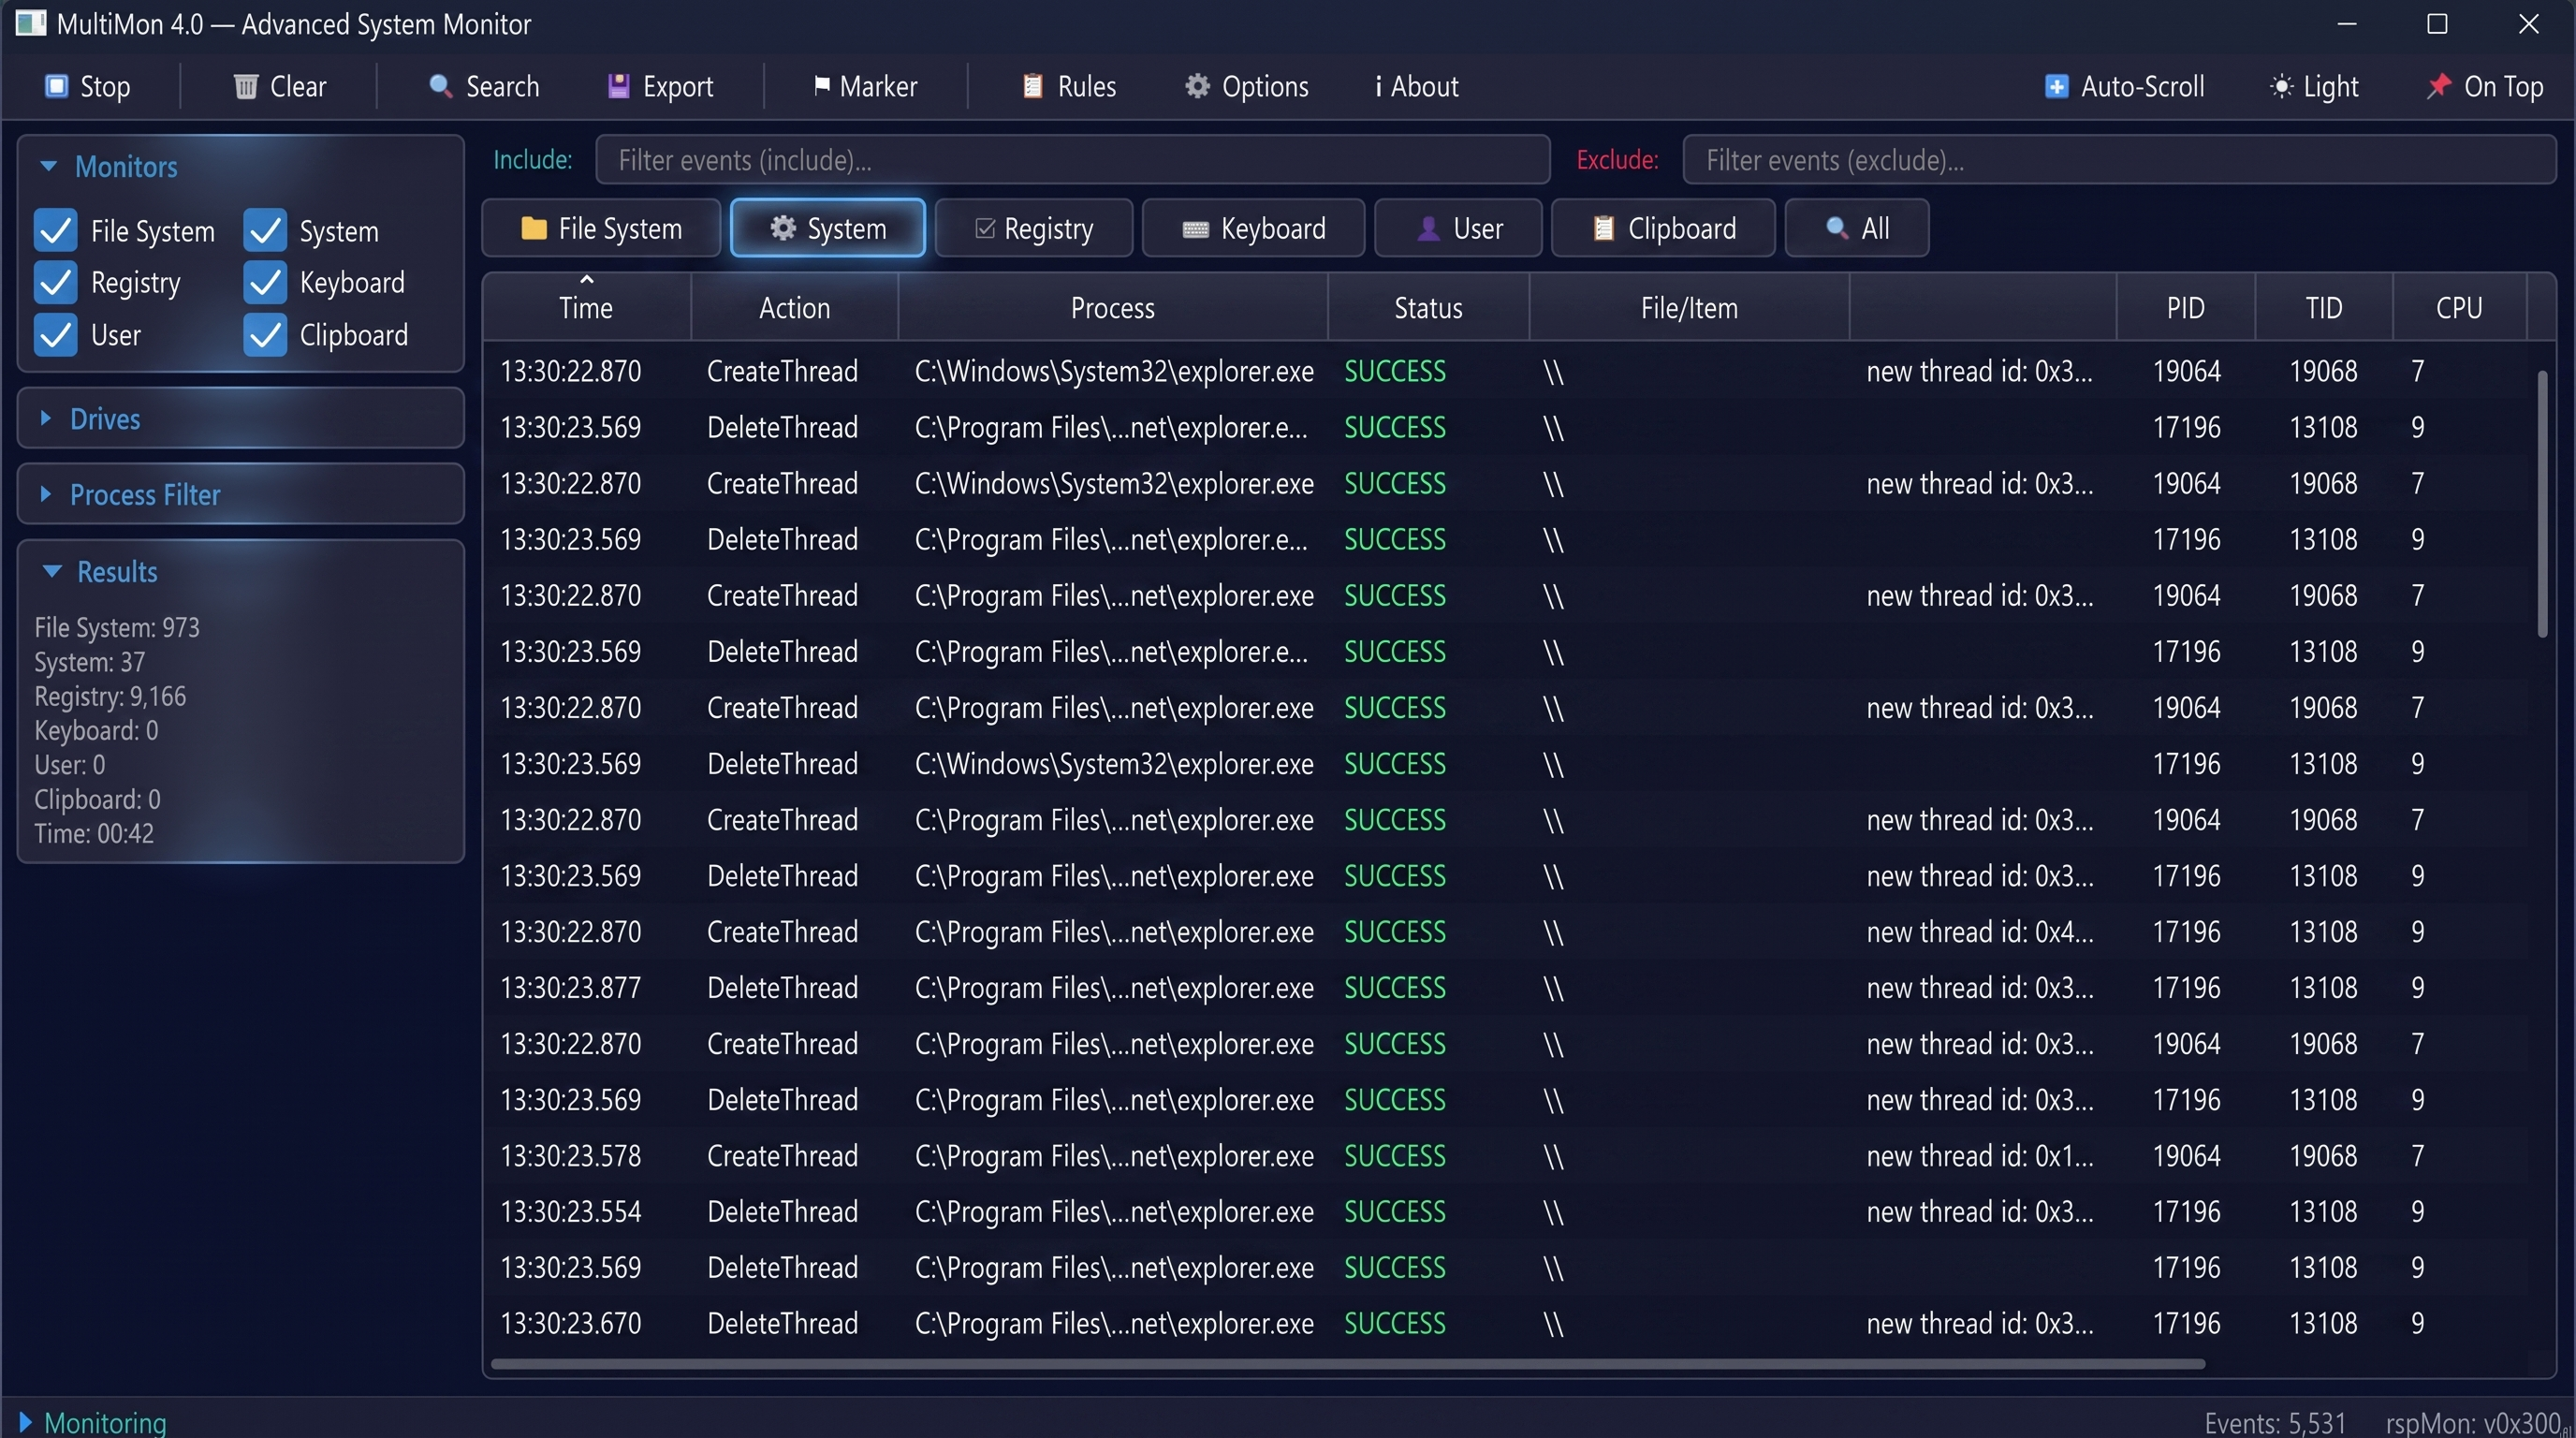Switch theme with the Light sun icon
The height and width of the screenshot is (1438, 2576).
point(2281,87)
